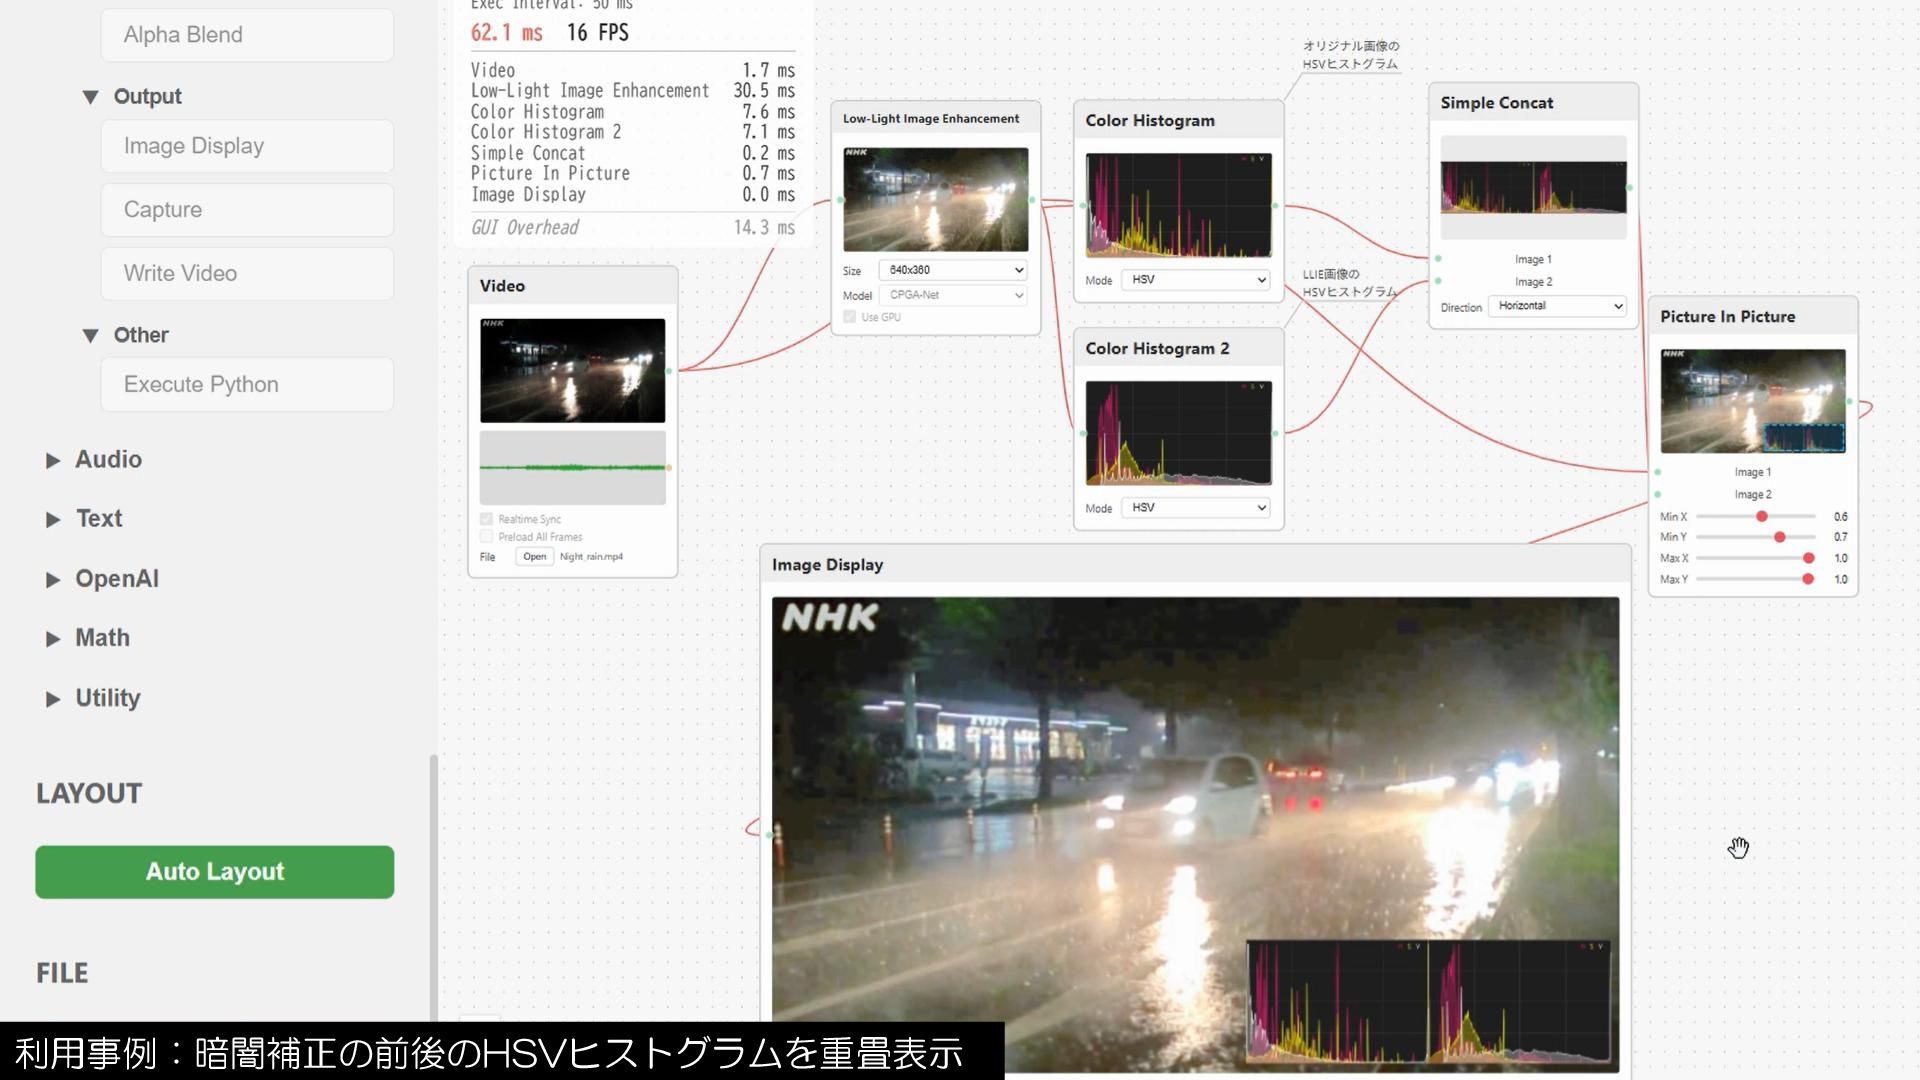Open the Size 640x360 dropdown
This screenshot has height=1080, width=1920.
pos(955,270)
